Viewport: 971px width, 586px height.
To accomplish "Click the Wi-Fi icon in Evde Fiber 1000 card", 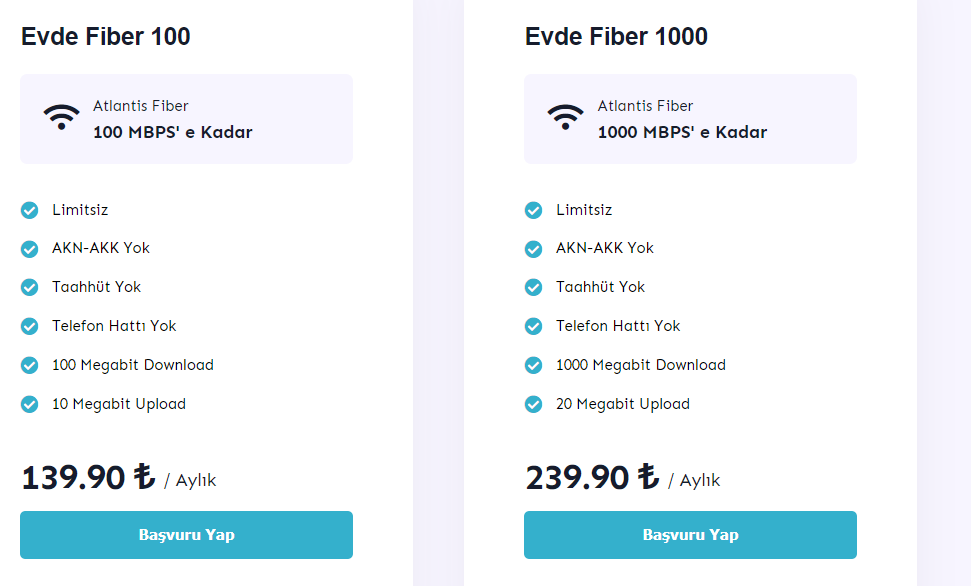I will point(565,117).
